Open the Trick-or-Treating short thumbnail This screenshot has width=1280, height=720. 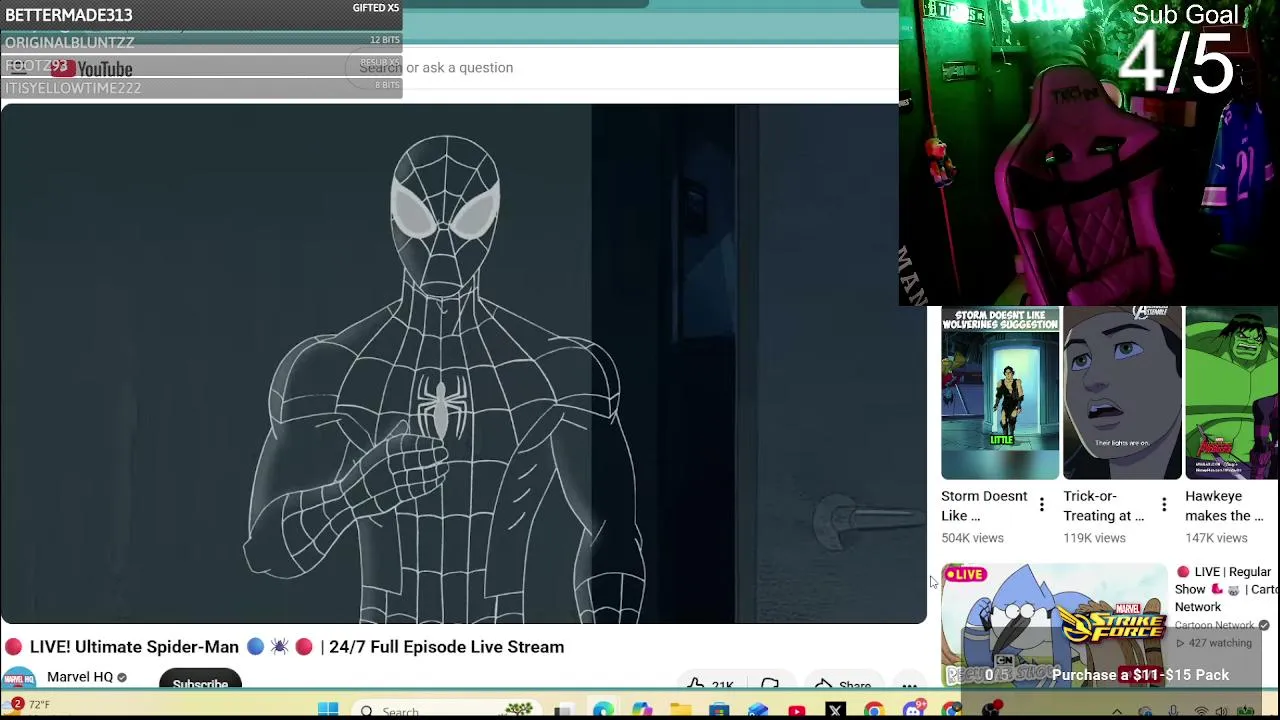coord(1122,393)
